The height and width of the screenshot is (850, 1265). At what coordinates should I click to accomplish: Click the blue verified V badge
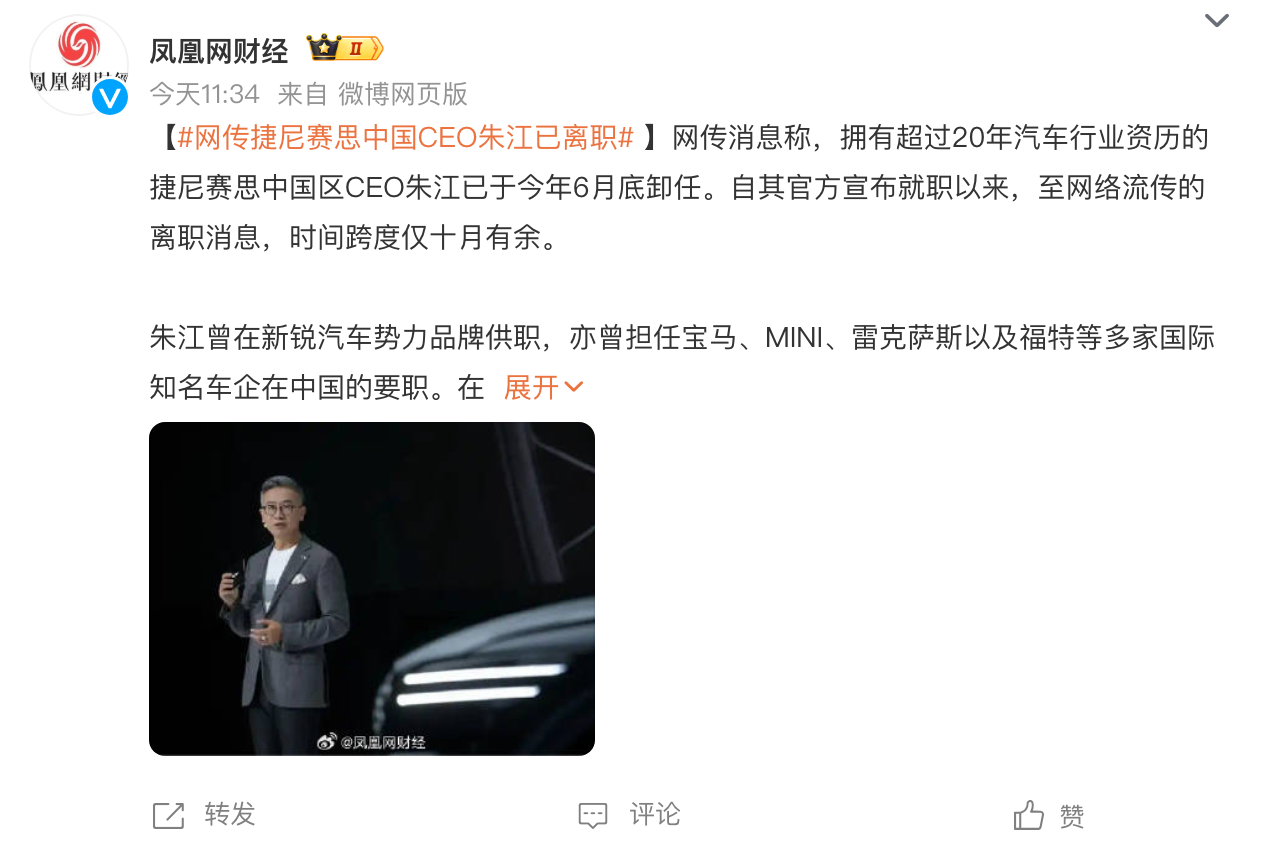[x=110, y=97]
